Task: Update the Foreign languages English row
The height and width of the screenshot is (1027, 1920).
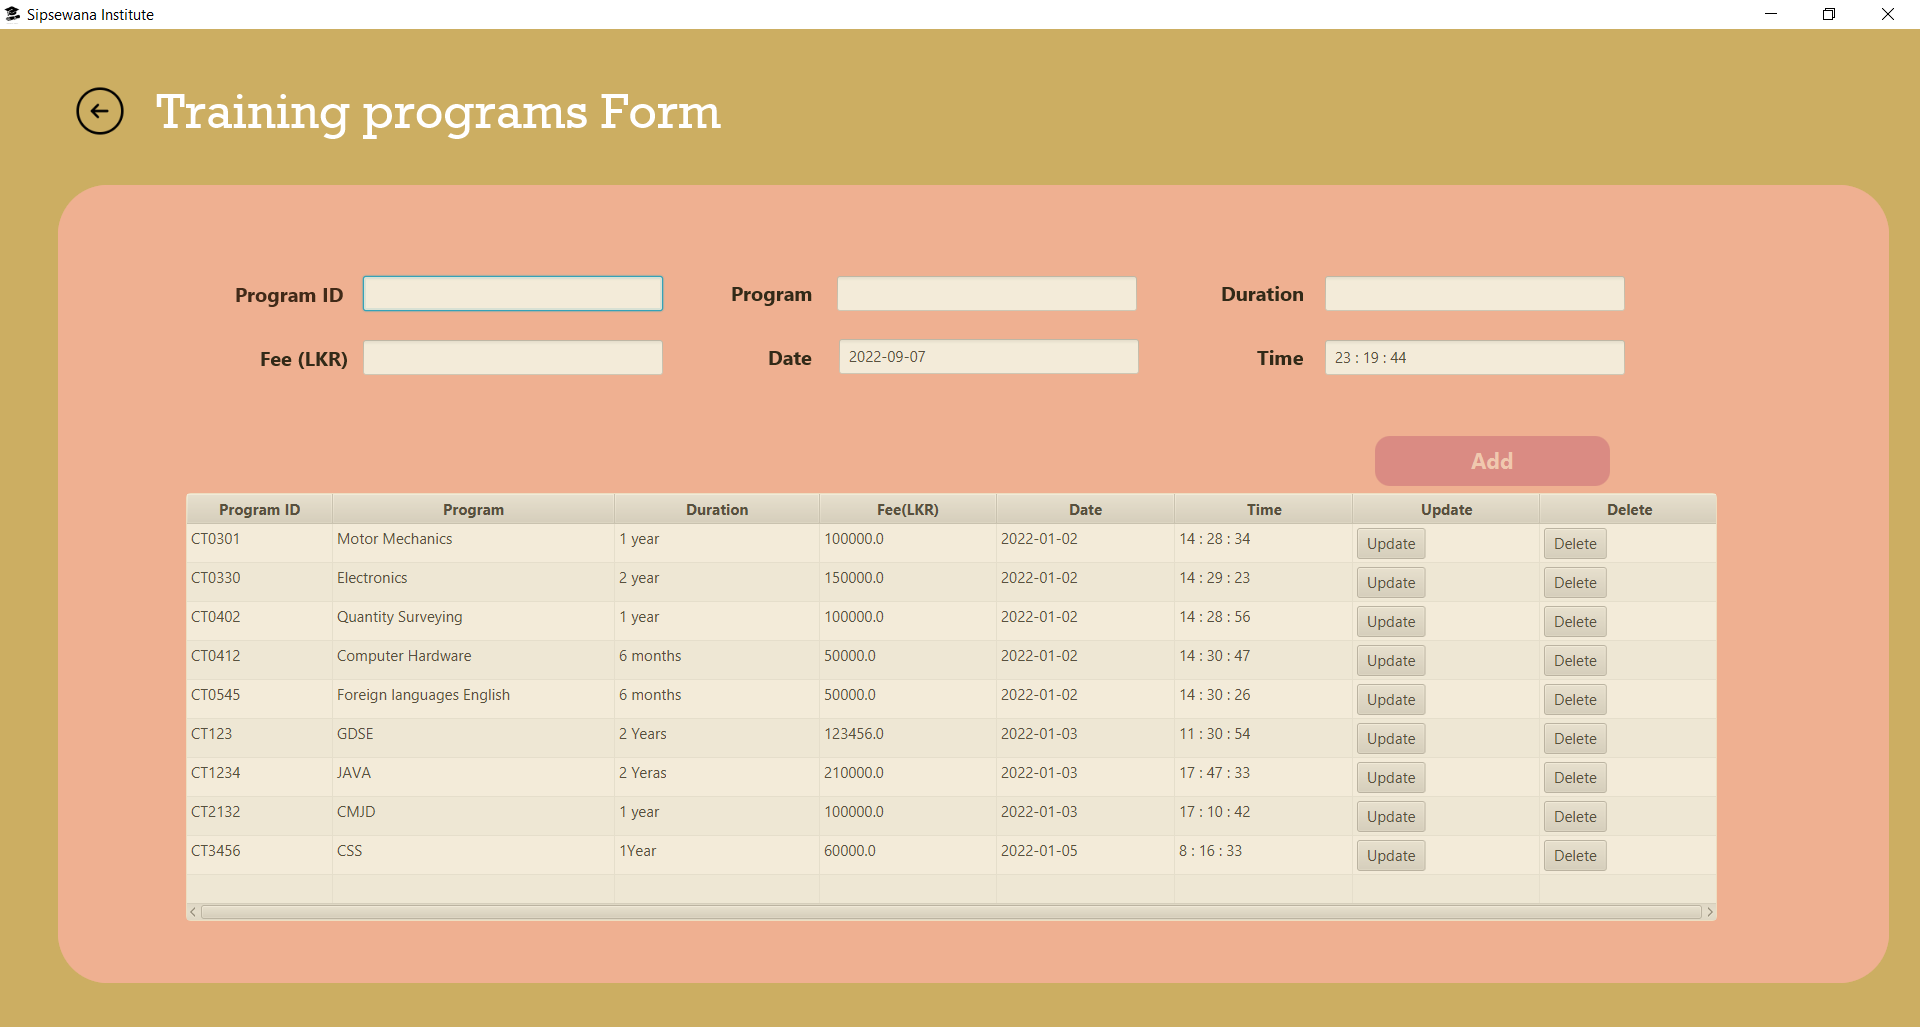Action: (x=1391, y=700)
